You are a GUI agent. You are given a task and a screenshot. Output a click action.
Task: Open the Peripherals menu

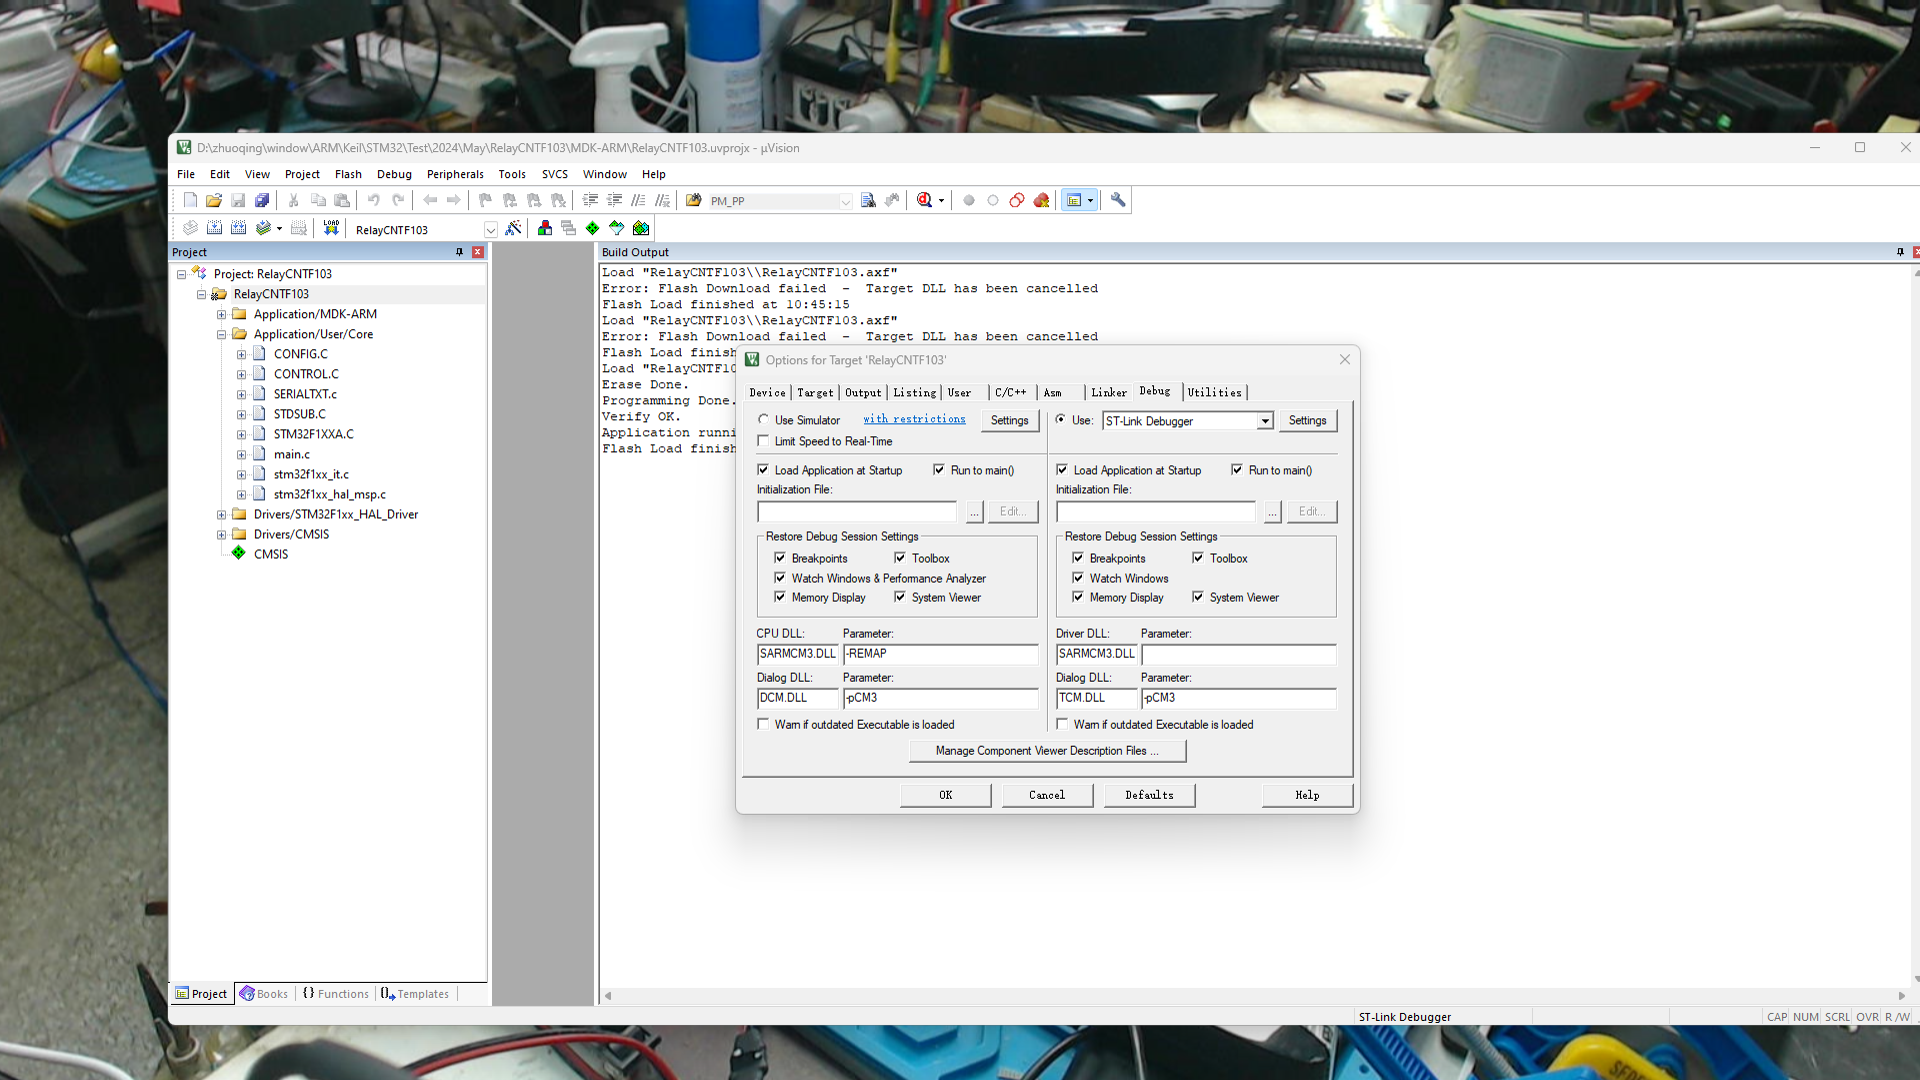tap(454, 174)
